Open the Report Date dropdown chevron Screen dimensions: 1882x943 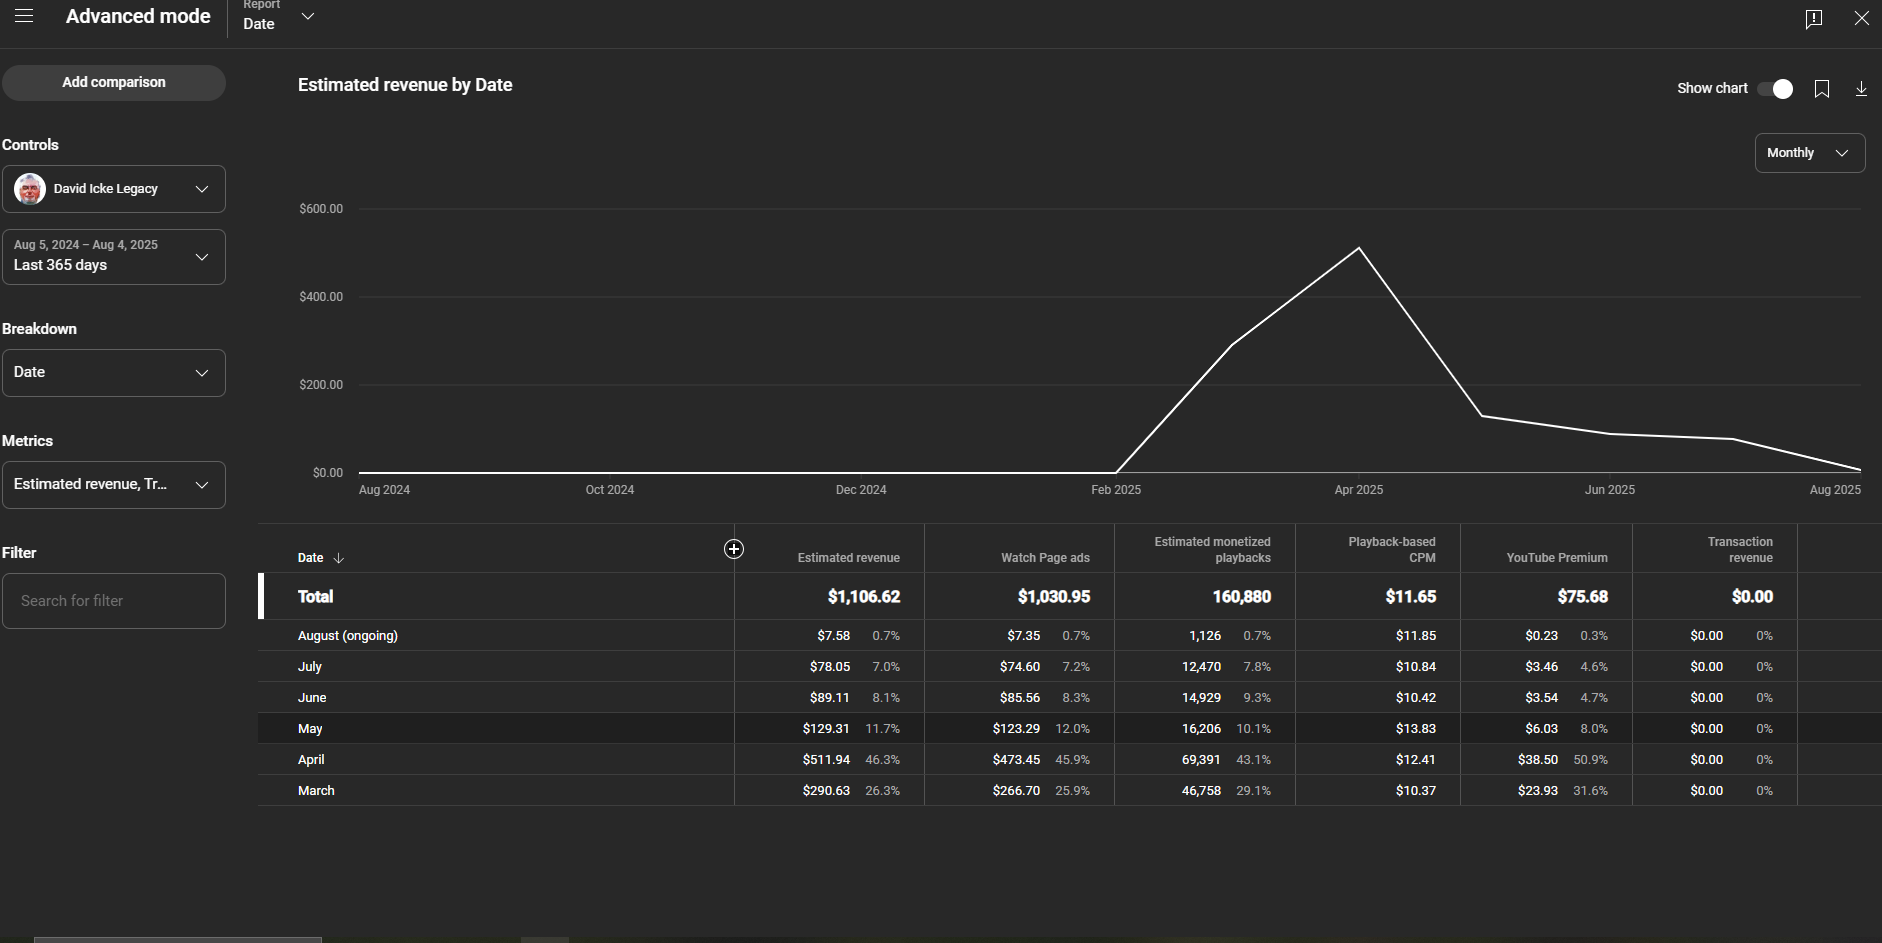308,17
